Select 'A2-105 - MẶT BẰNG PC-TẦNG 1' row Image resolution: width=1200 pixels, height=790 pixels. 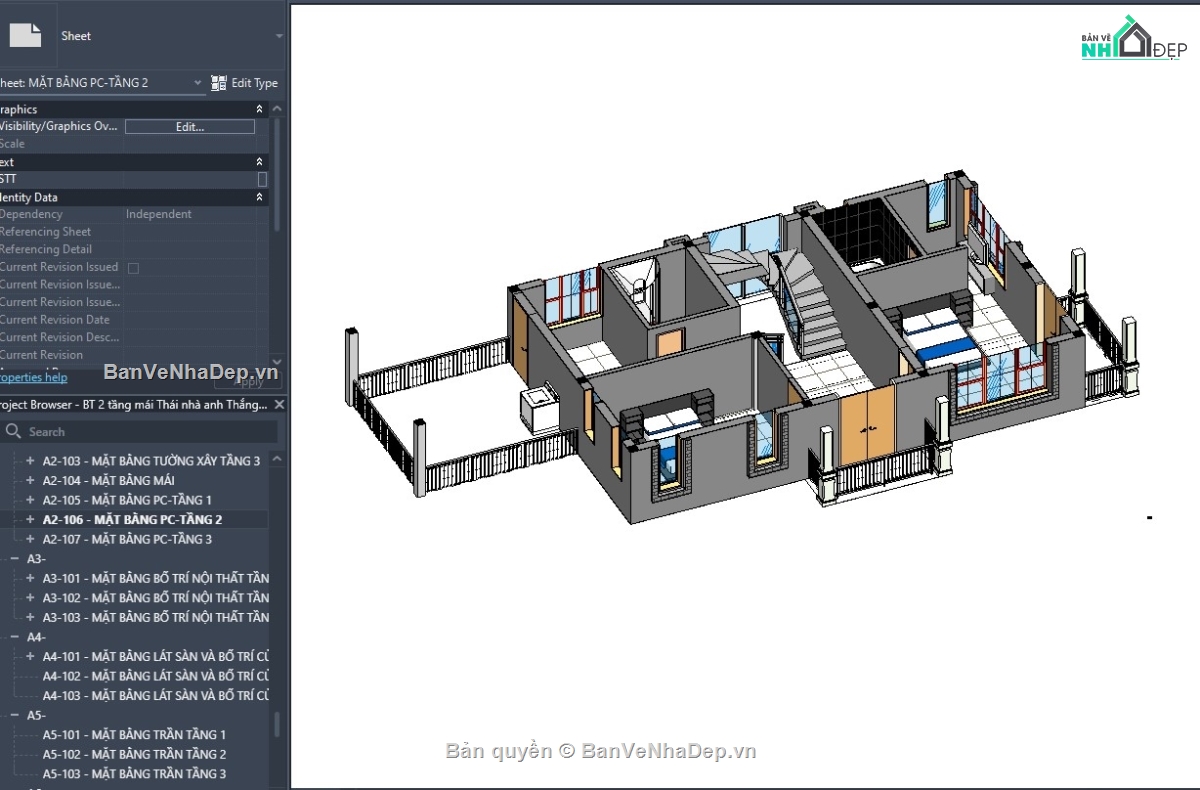coord(127,500)
